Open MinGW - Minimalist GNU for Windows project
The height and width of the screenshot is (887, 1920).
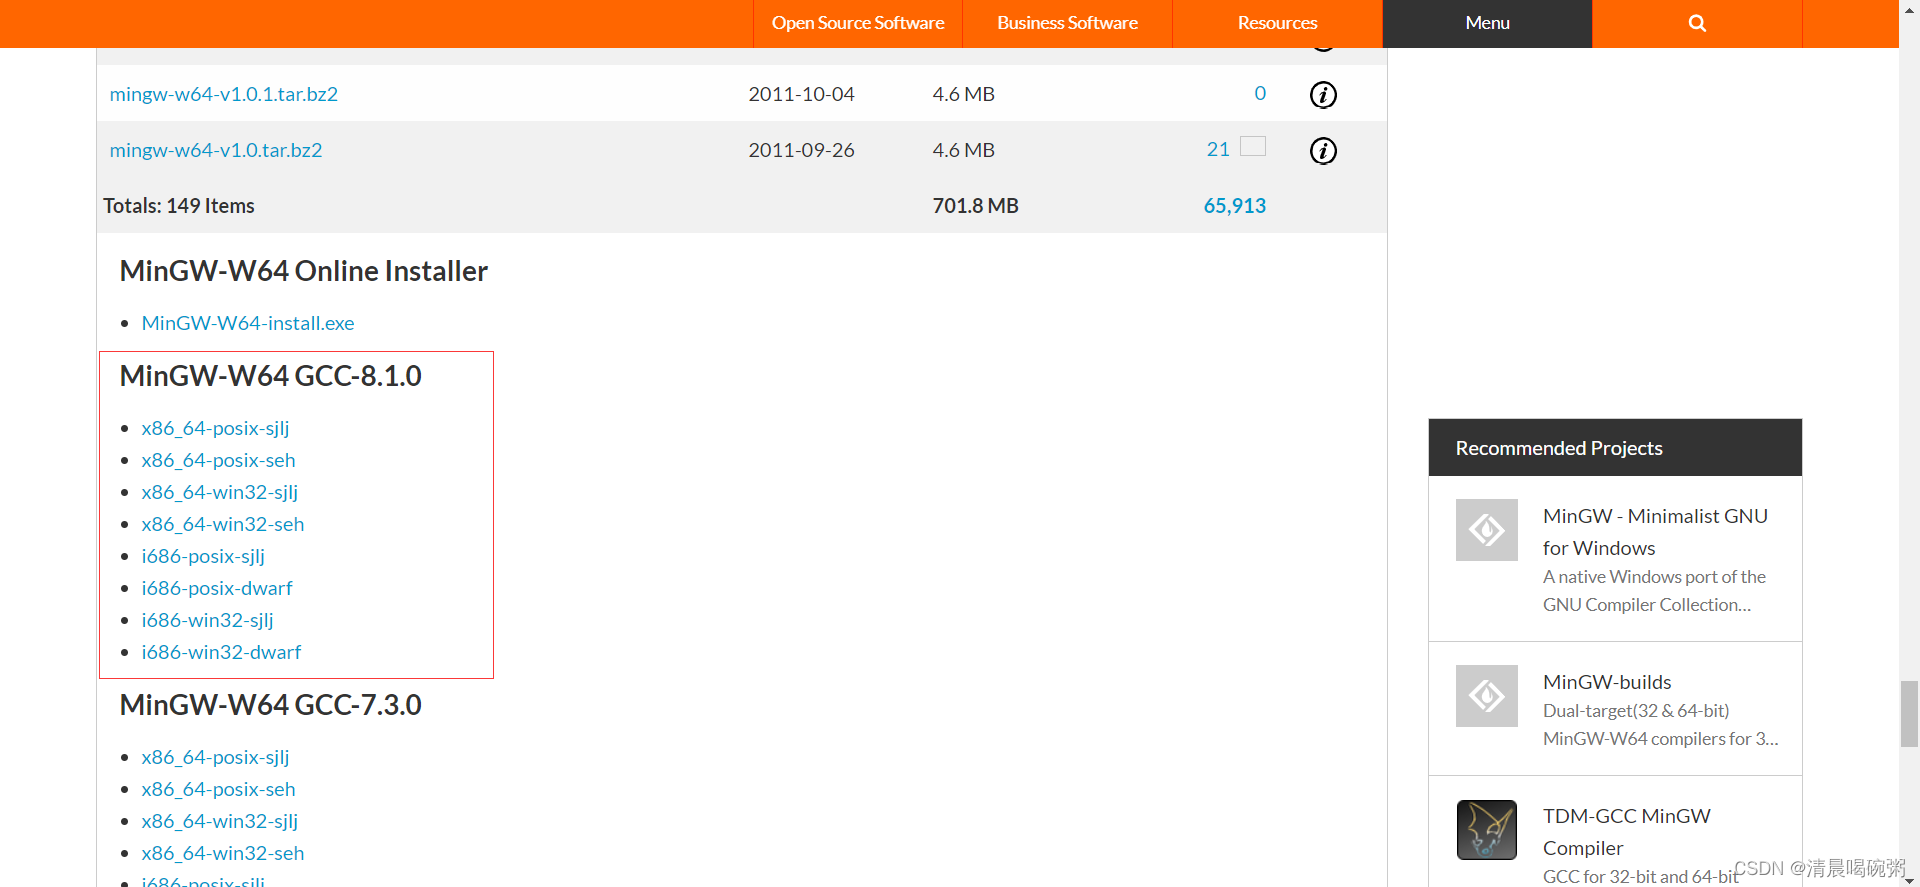(1655, 532)
